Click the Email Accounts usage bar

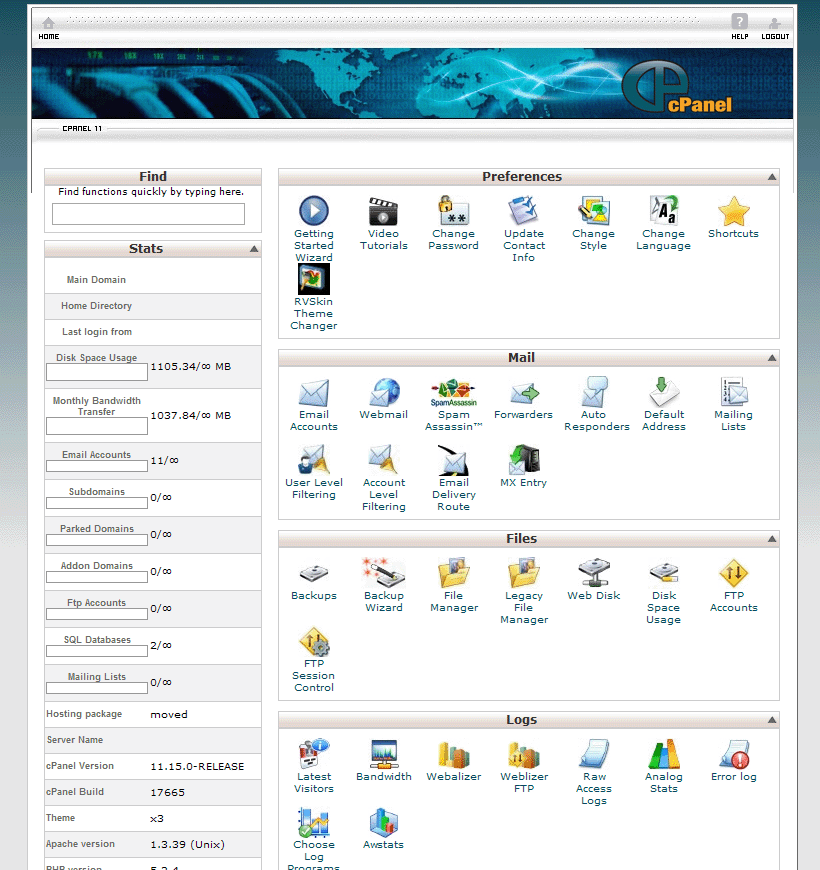(x=97, y=466)
